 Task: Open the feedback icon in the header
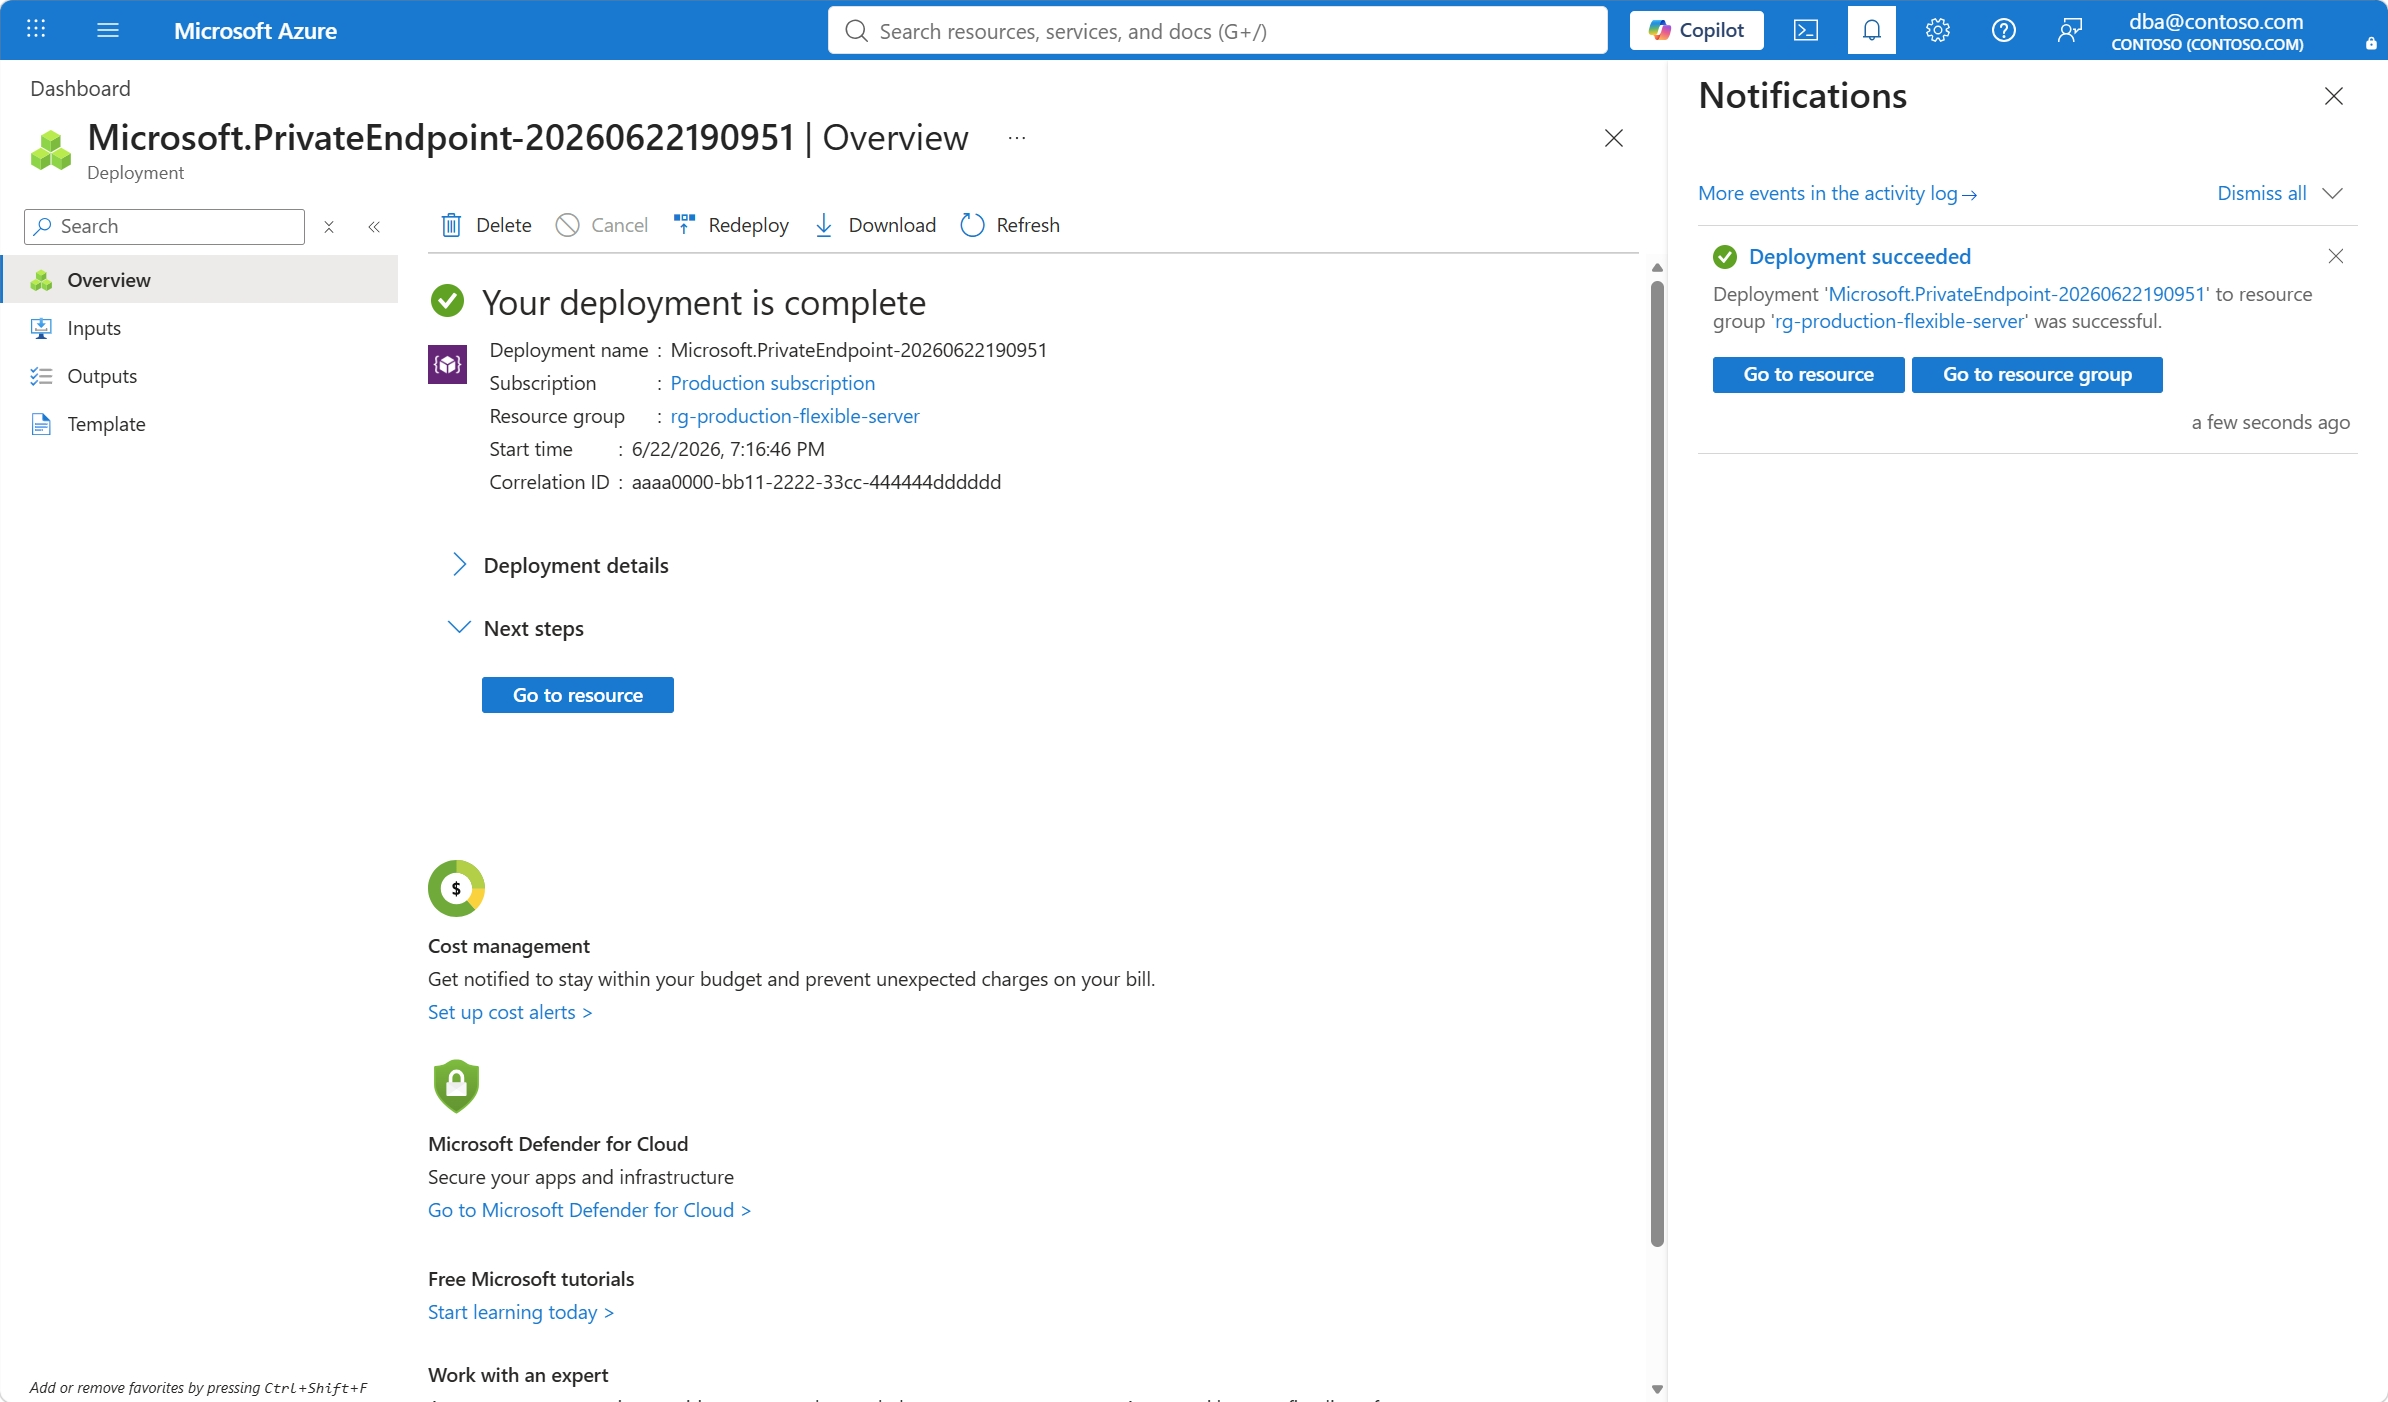[2069, 30]
